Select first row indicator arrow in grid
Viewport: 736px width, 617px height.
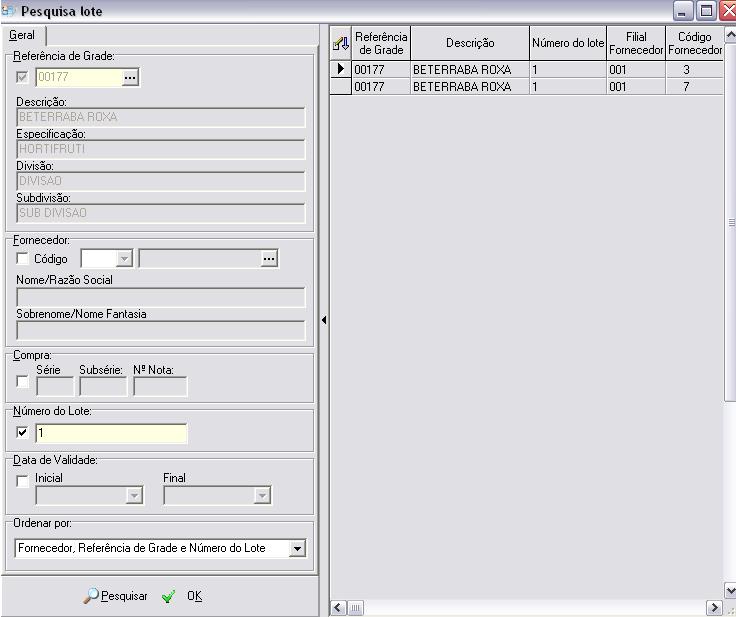[x=340, y=70]
